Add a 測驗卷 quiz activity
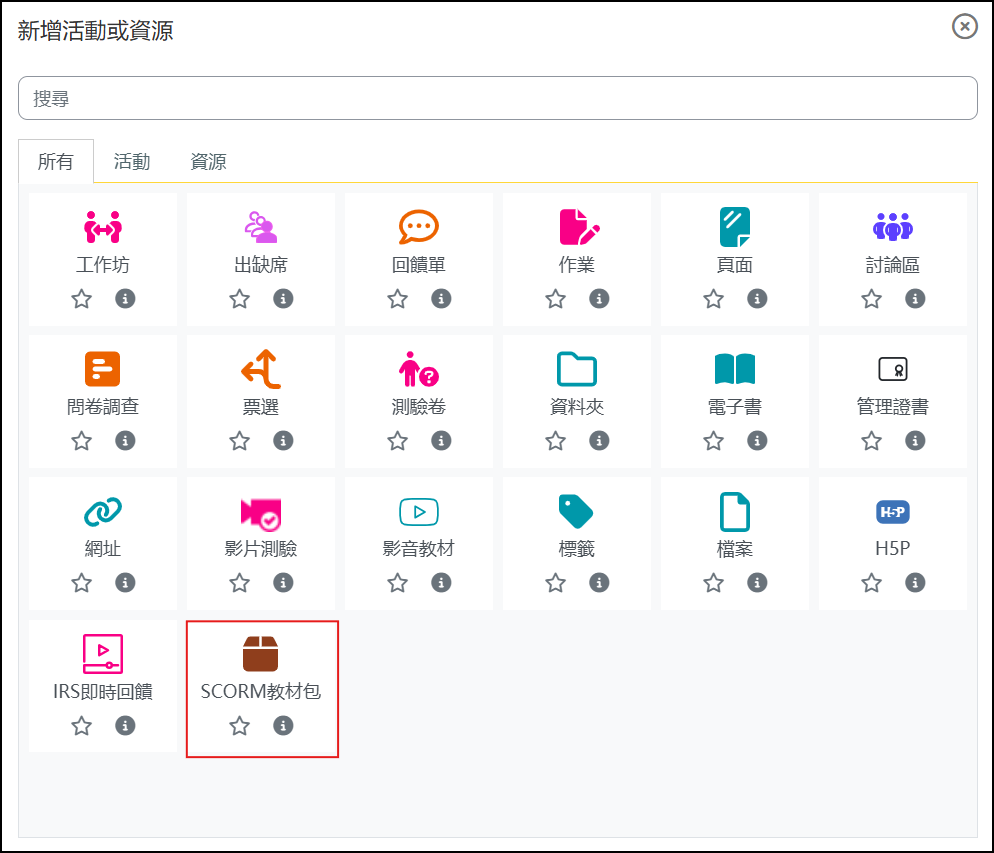The width and height of the screenshot is (994, 853). (418, 369)
